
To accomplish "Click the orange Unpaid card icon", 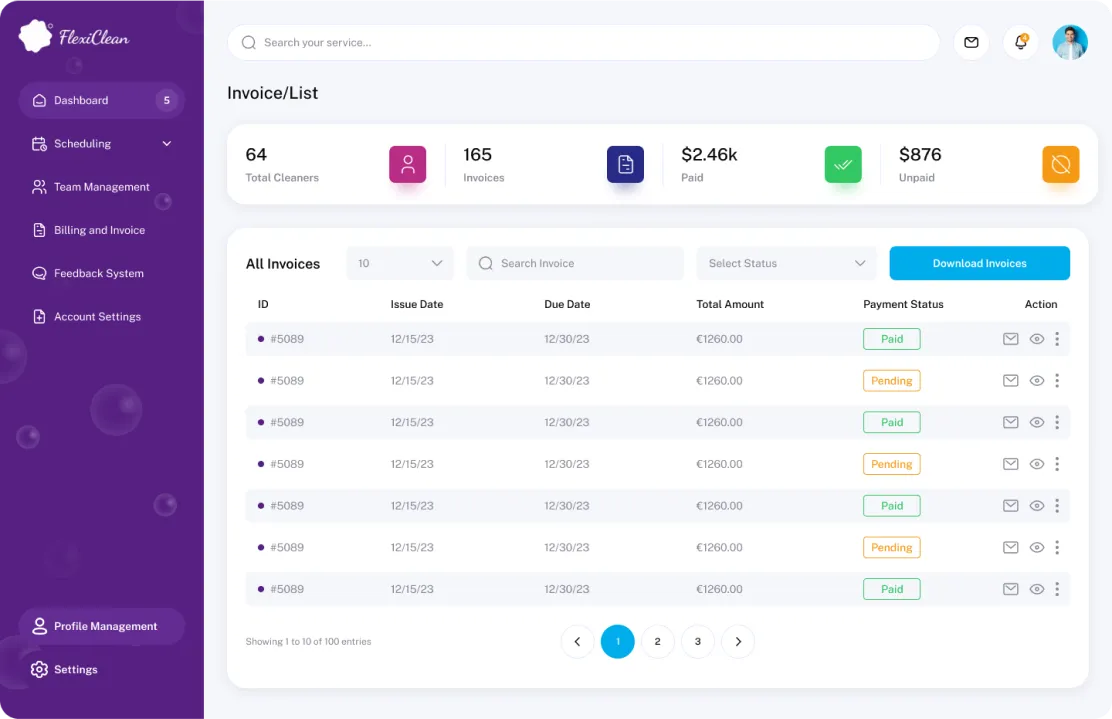I will pyautogui.click(x=1060, y=164).
